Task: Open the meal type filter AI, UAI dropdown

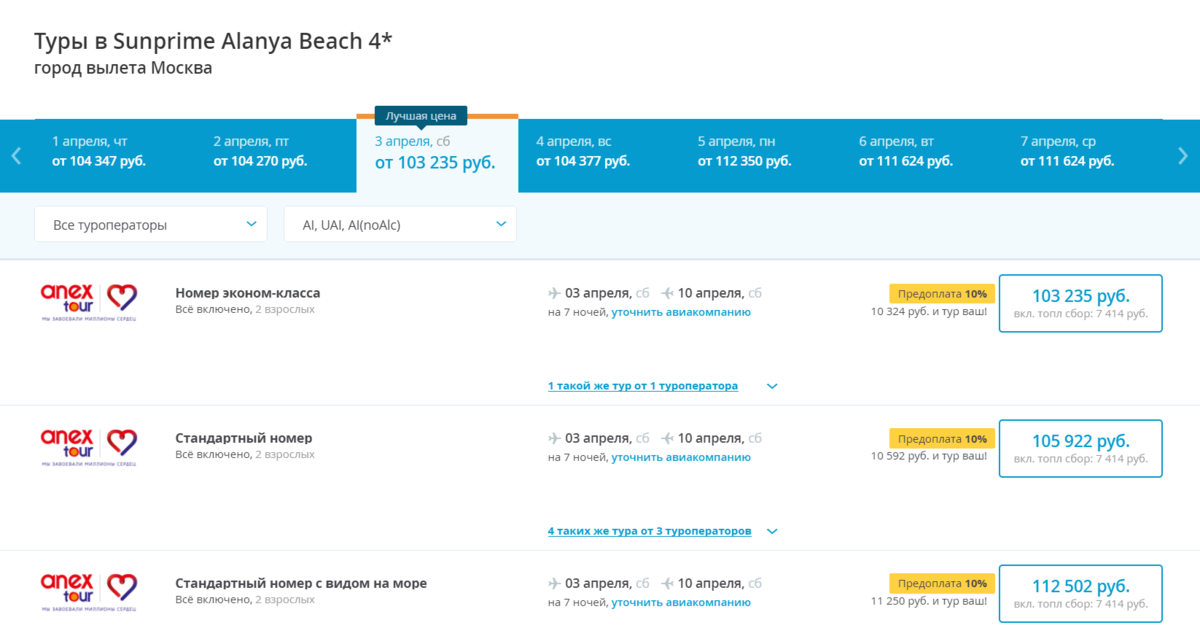Action: pyautogui.click(x=400, y=223)
